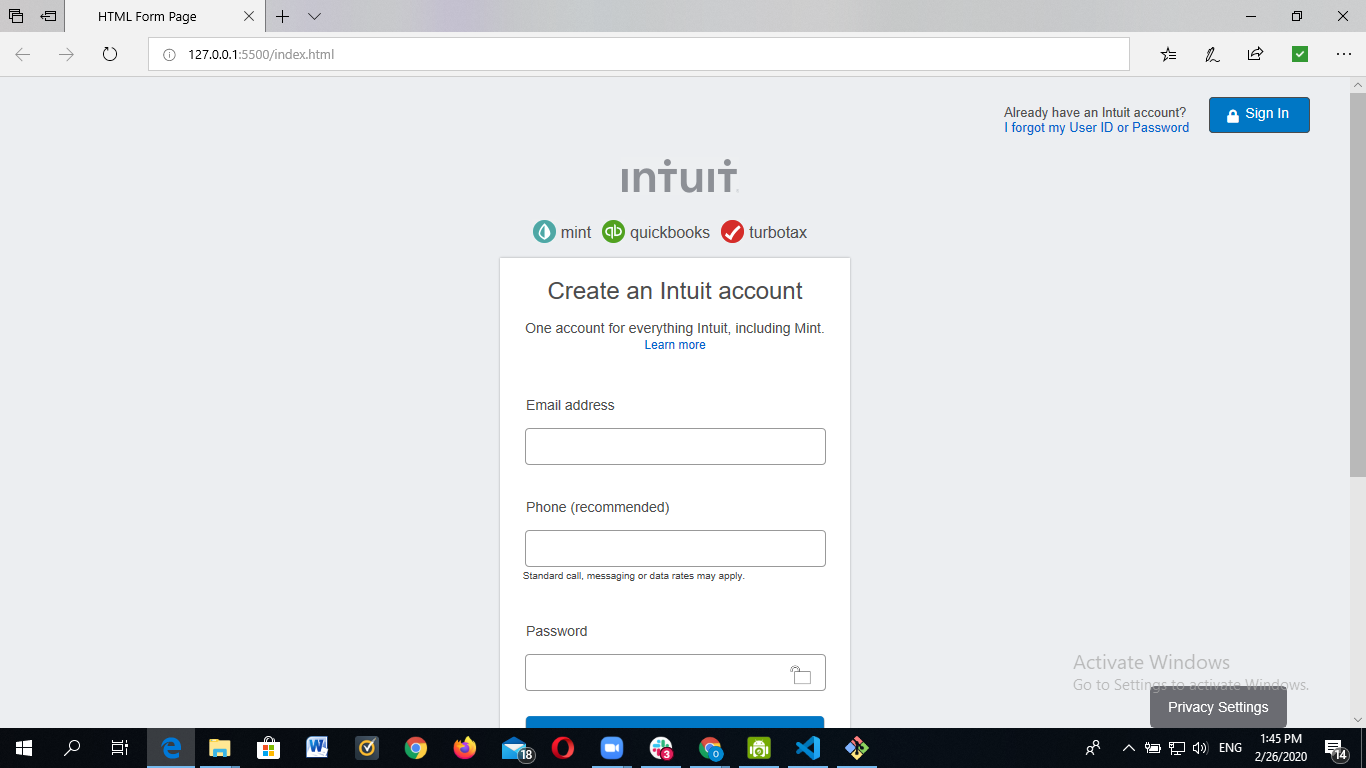Image resolution: width=1366 pixels, height=768 pixels.
Task: Click the Edge back arrow
Action: pos(22,54)
